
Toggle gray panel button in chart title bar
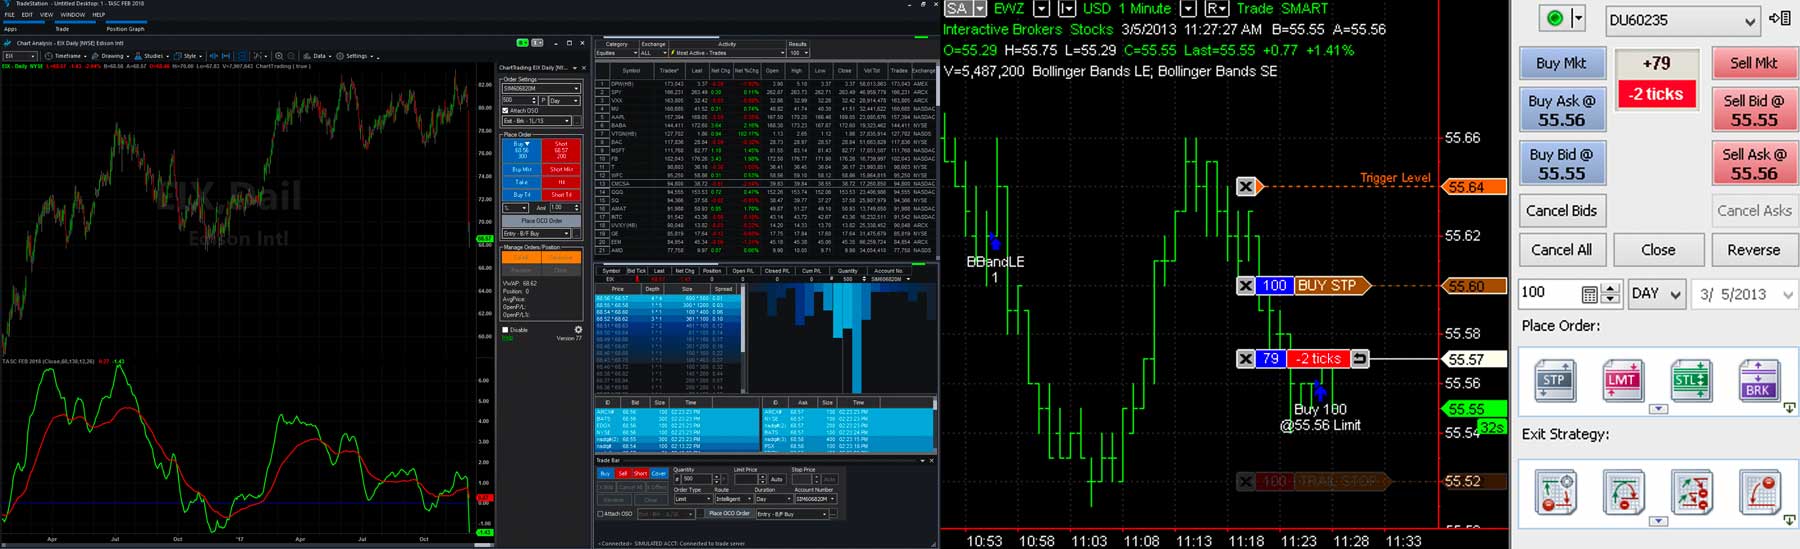point(537,43)
